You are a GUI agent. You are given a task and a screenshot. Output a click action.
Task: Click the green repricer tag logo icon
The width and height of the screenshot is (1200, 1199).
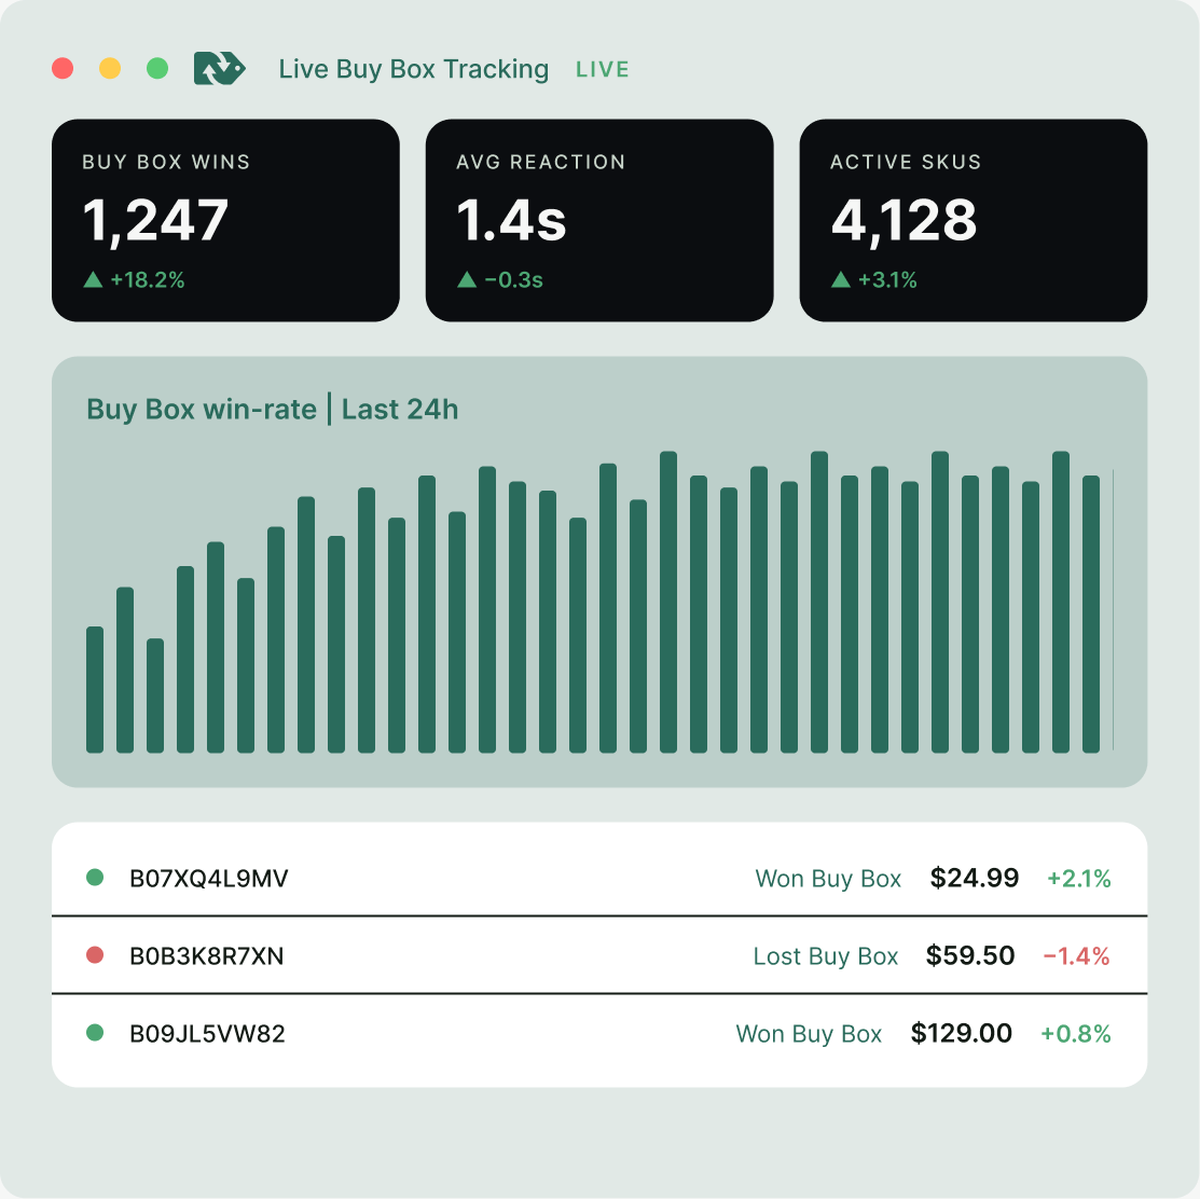coord(219,68)
